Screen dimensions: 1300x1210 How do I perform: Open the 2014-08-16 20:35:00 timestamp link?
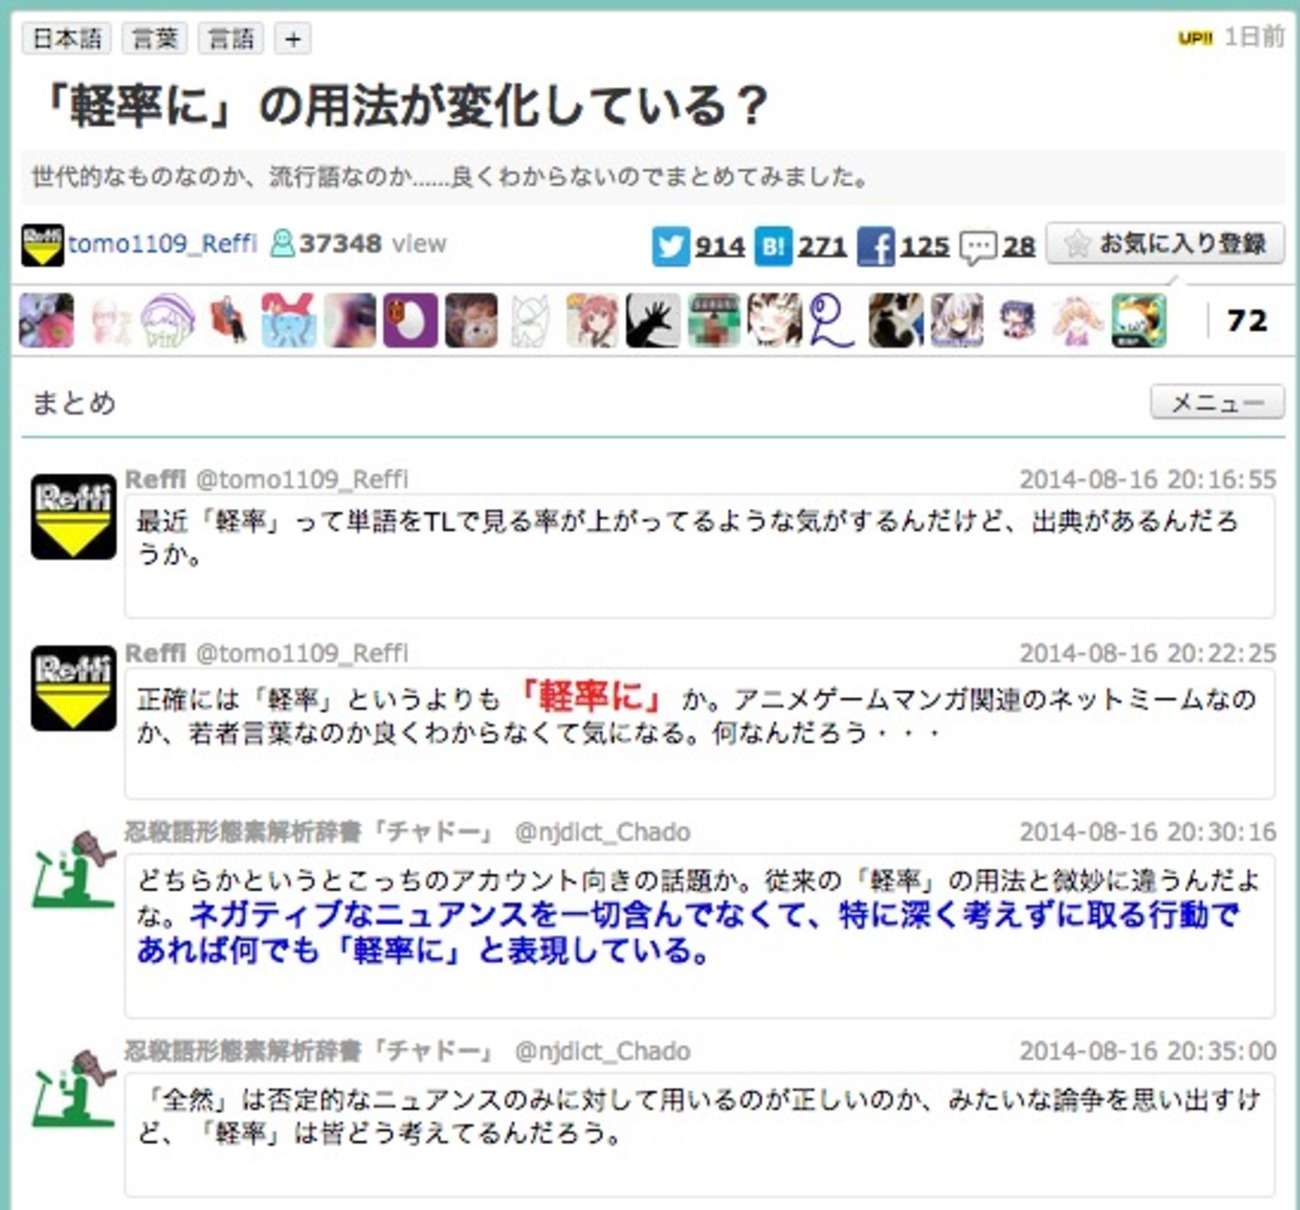[x=1148, y=1052]
